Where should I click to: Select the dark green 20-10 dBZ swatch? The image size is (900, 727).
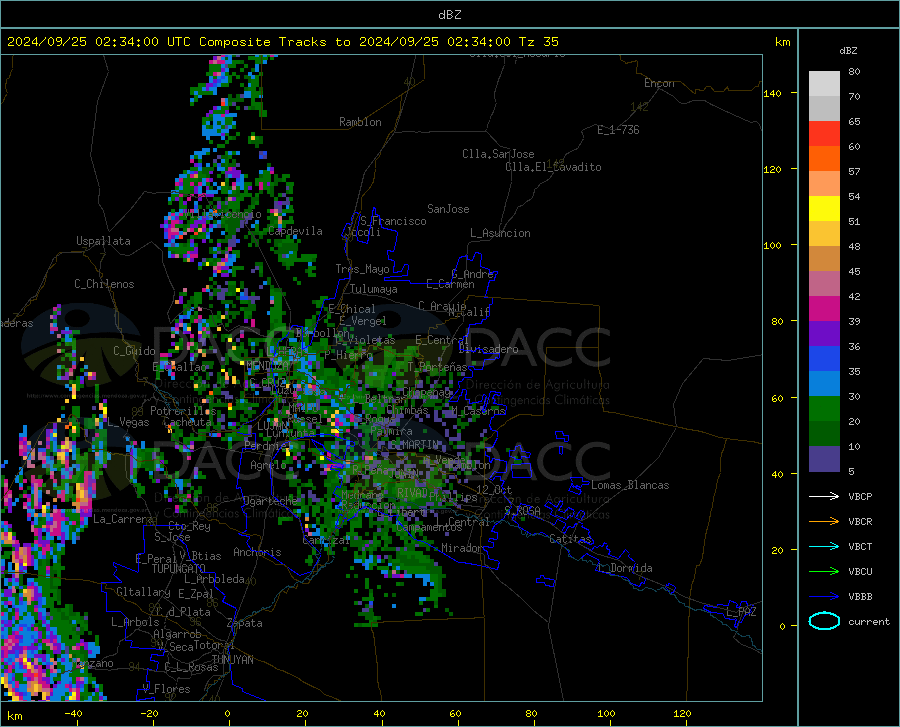pos(824,434)
